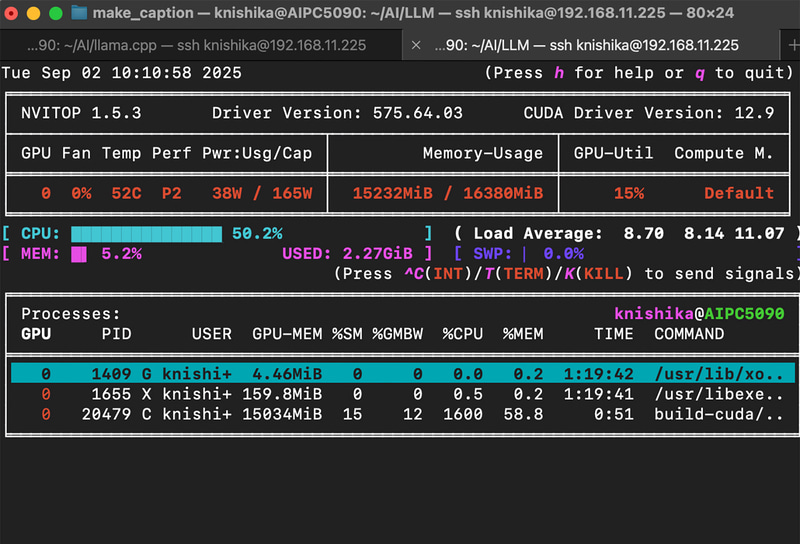
Task: Click the MEM 5.2% percentage
Action: tap(121, 254)
